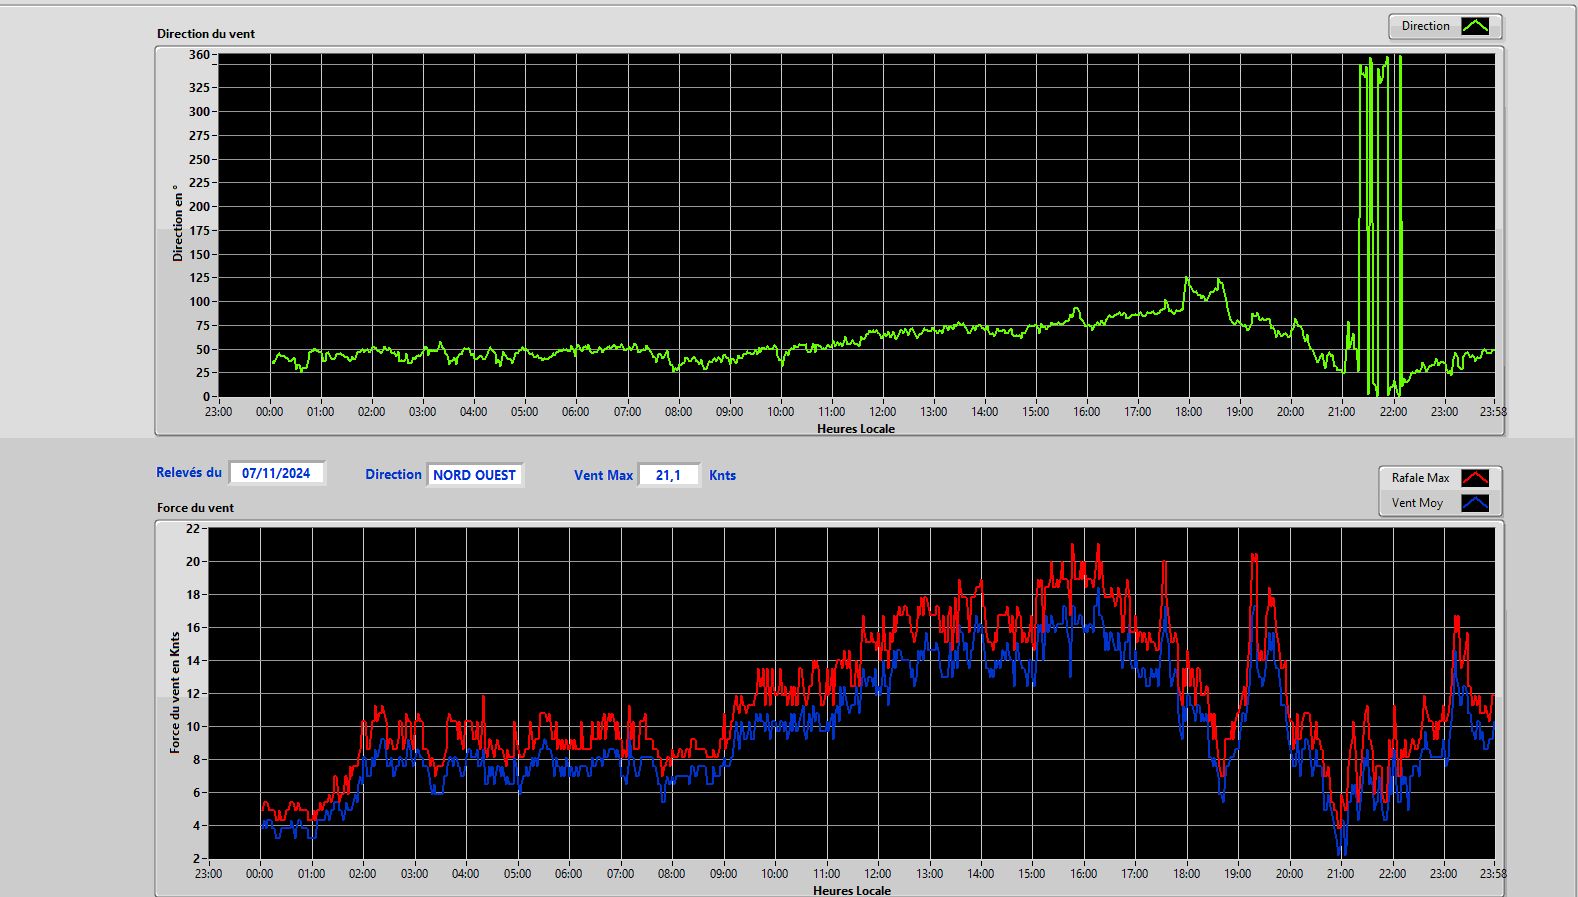Screen dimensions: 1578x897
Task: Click the 'Force du vent' chart title
Action: tap(195, 508)
